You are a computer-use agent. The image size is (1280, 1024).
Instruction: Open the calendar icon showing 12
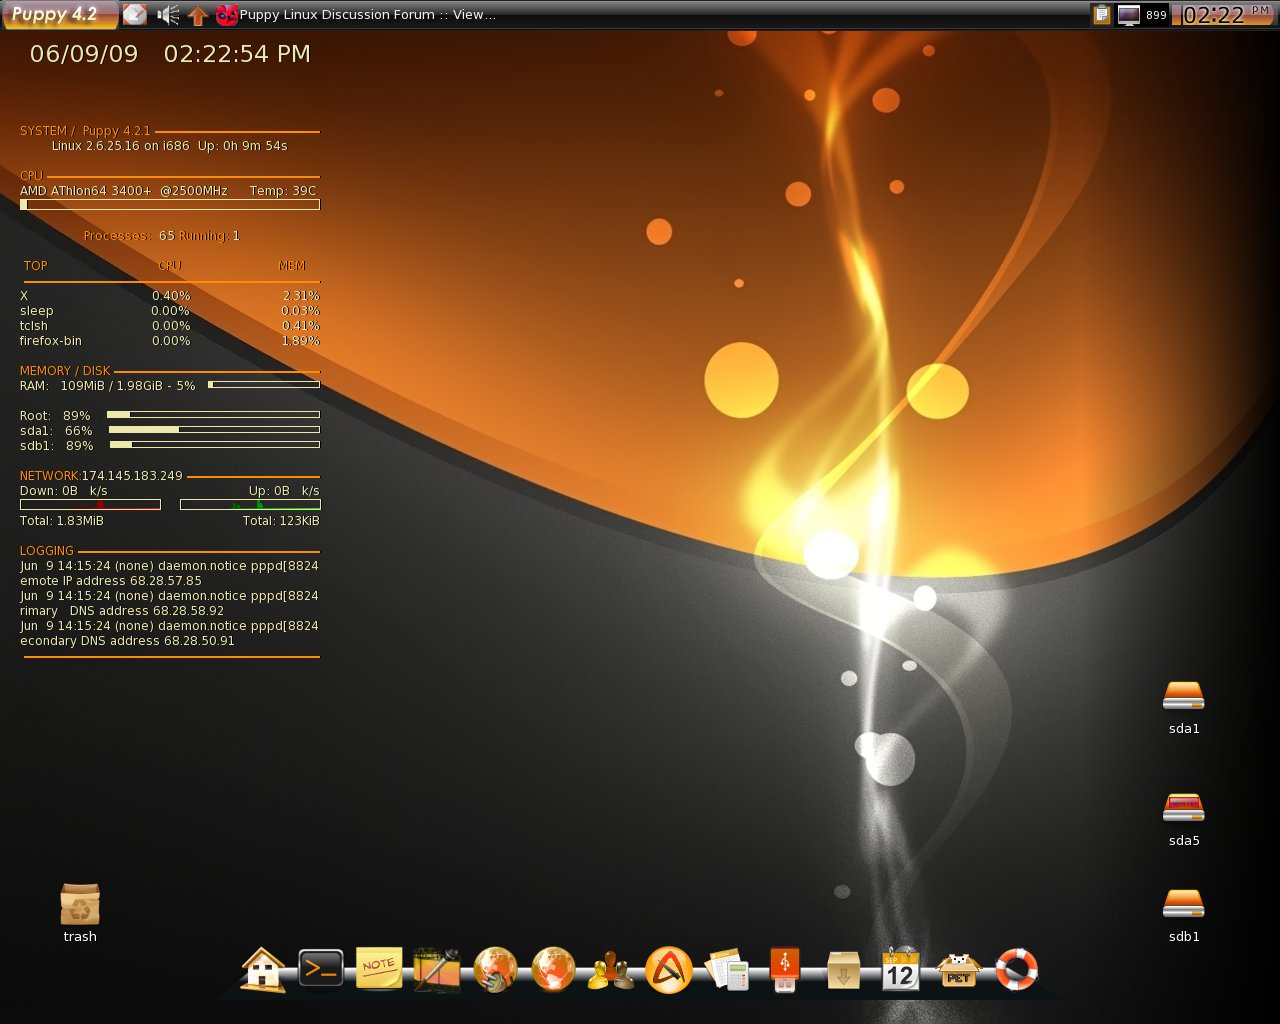(x=900, y=969)
